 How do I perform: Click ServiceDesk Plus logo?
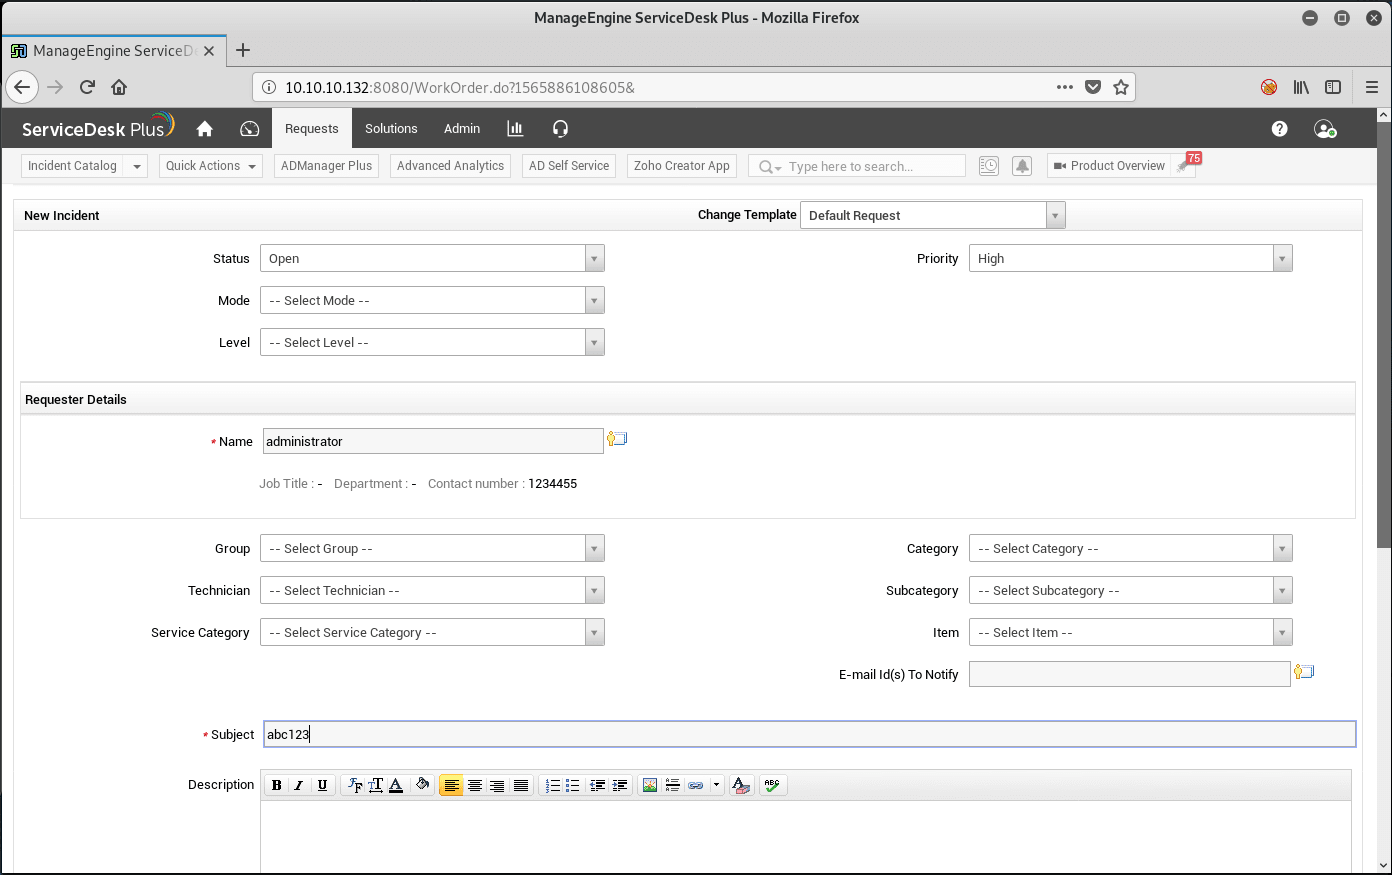[x=98, y=127]
